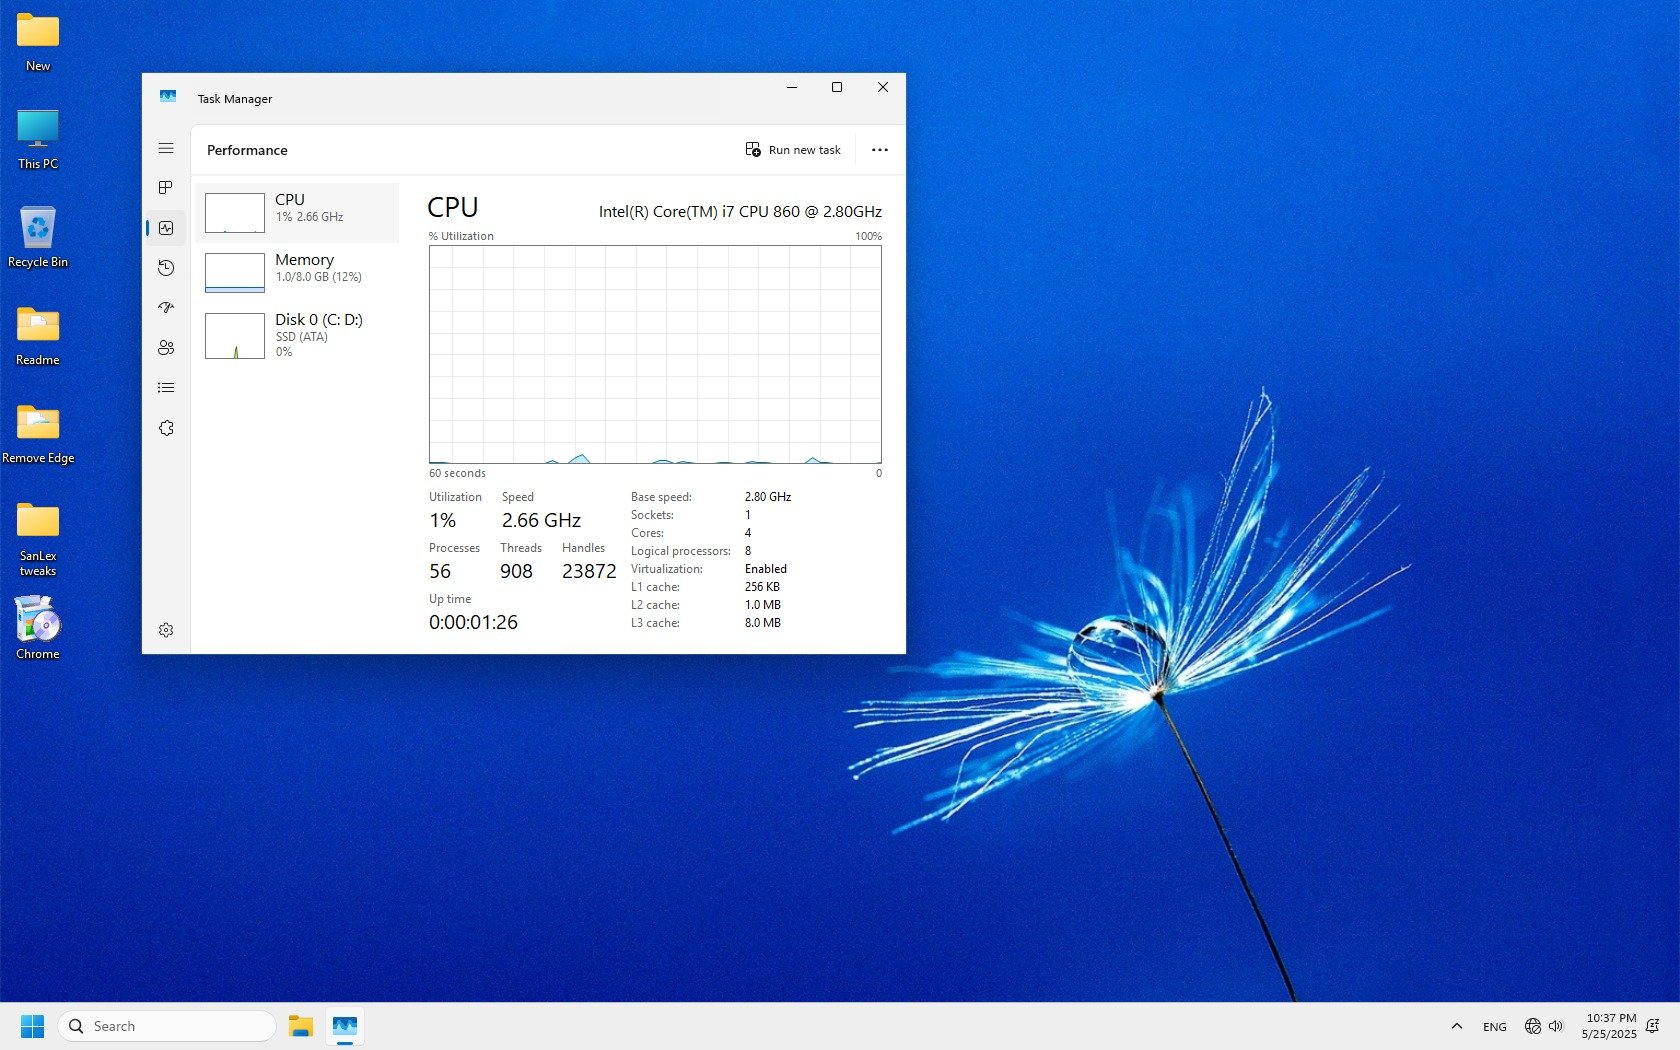Viewport: 1680px width, 1050px height.
Task: Open the three-dots more options menu
Action: [x=879, y=150]
